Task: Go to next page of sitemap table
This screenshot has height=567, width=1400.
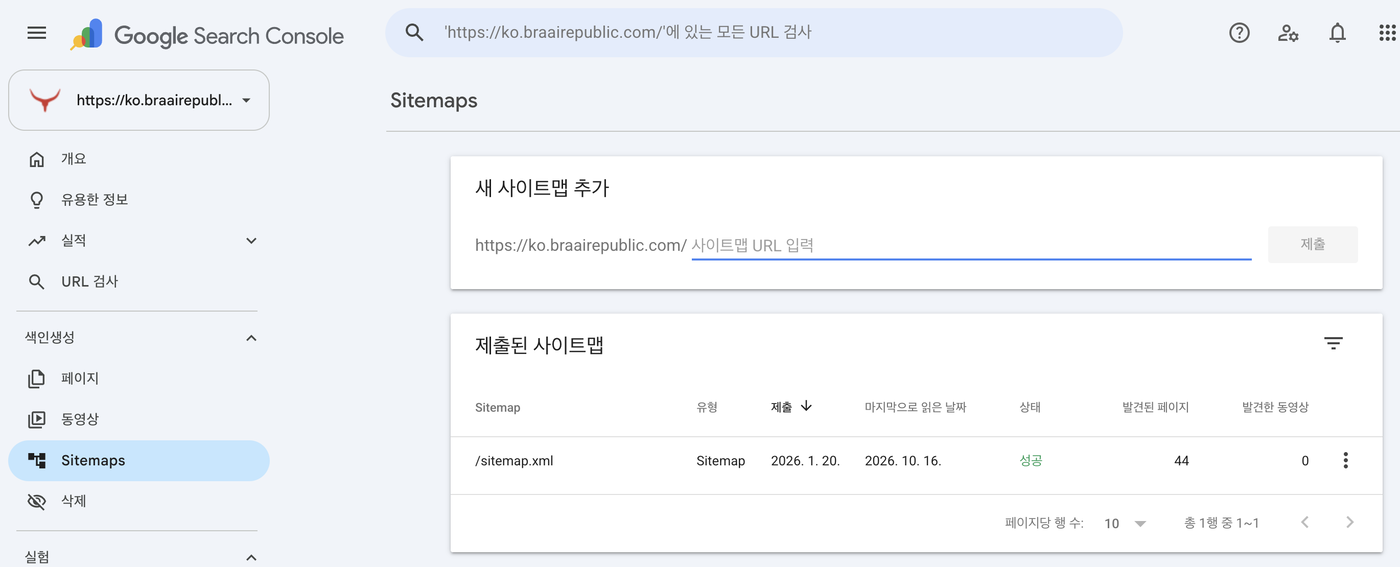Action: pos(1350,522)
